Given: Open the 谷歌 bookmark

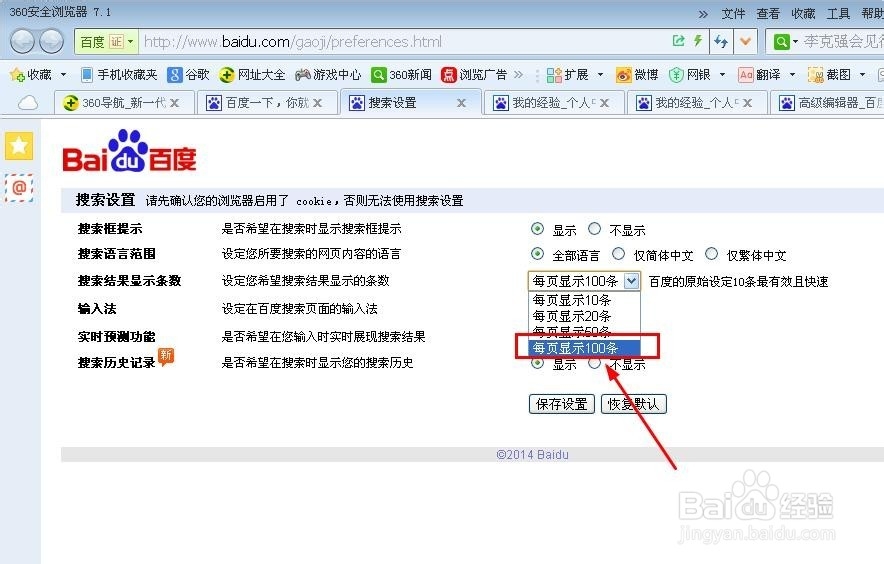Looking at the screenshot, I should click(x=189, y=74).
